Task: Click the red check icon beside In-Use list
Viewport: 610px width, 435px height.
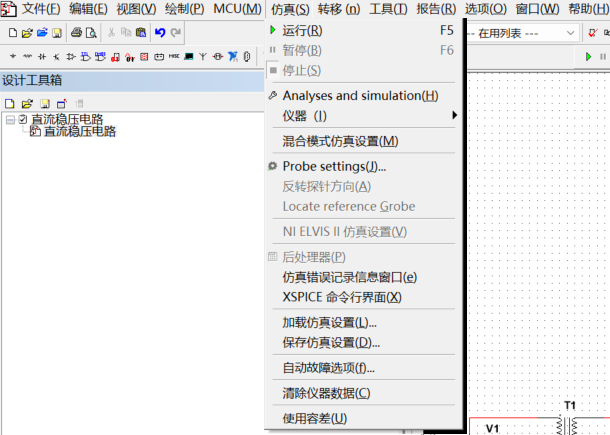Action: [592, 33]
